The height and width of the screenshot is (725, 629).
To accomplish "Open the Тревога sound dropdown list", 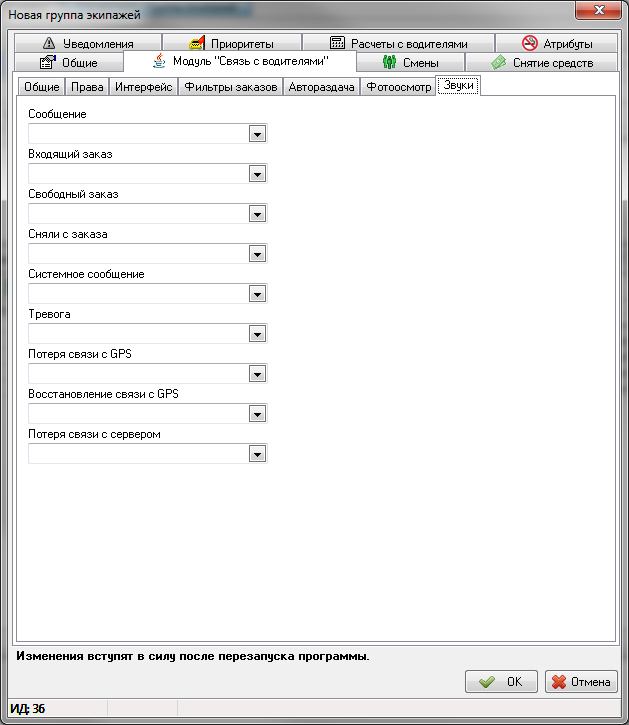I will 257,334.
